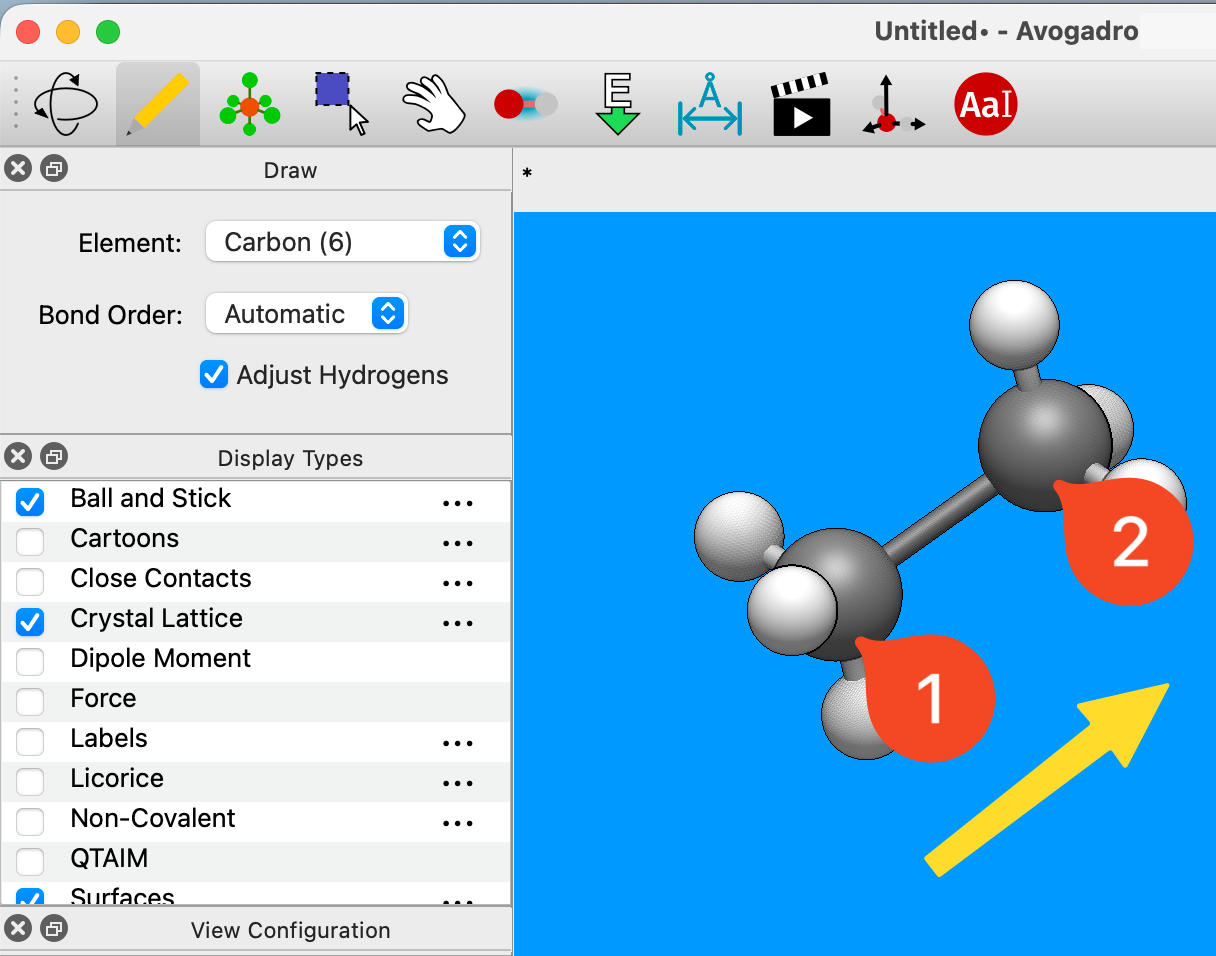
Task: Open the Animation playback tool
Action: click(801, 105)
